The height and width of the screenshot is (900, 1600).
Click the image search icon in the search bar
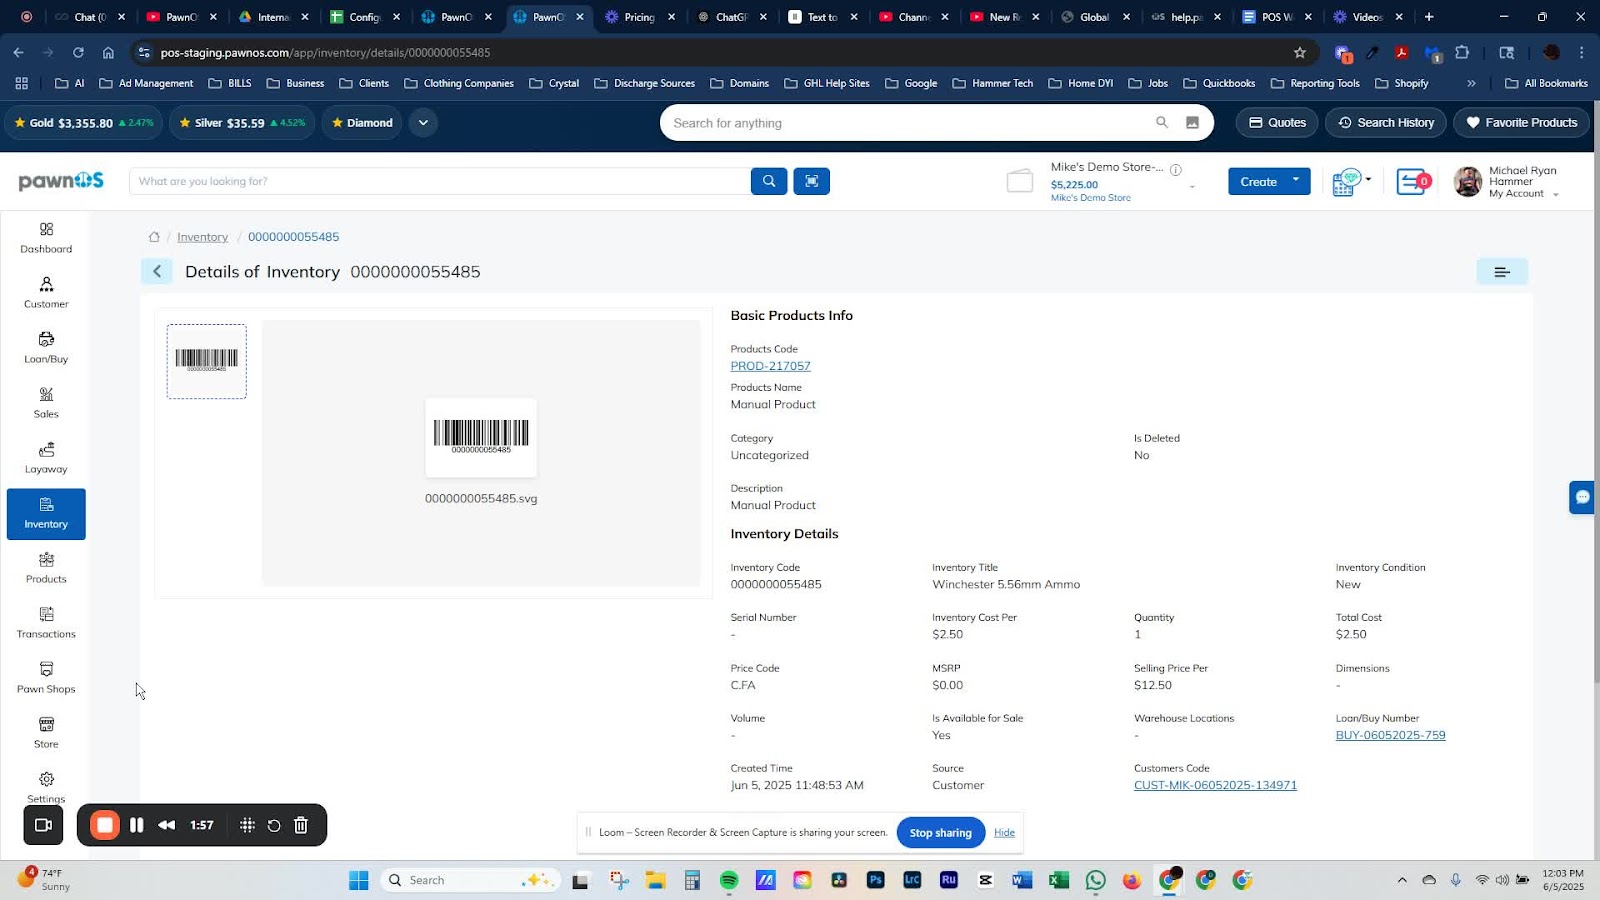coord(1192,122)
